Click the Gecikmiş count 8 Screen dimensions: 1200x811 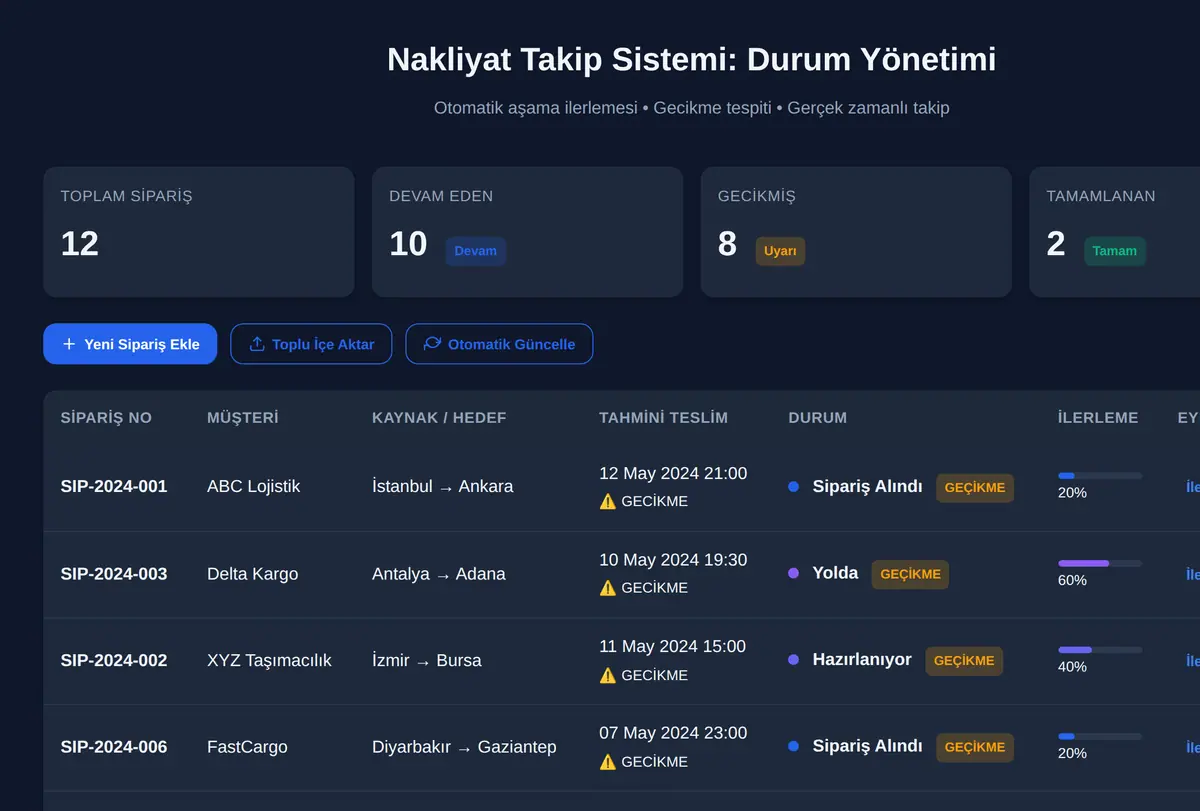coord(727,244)
